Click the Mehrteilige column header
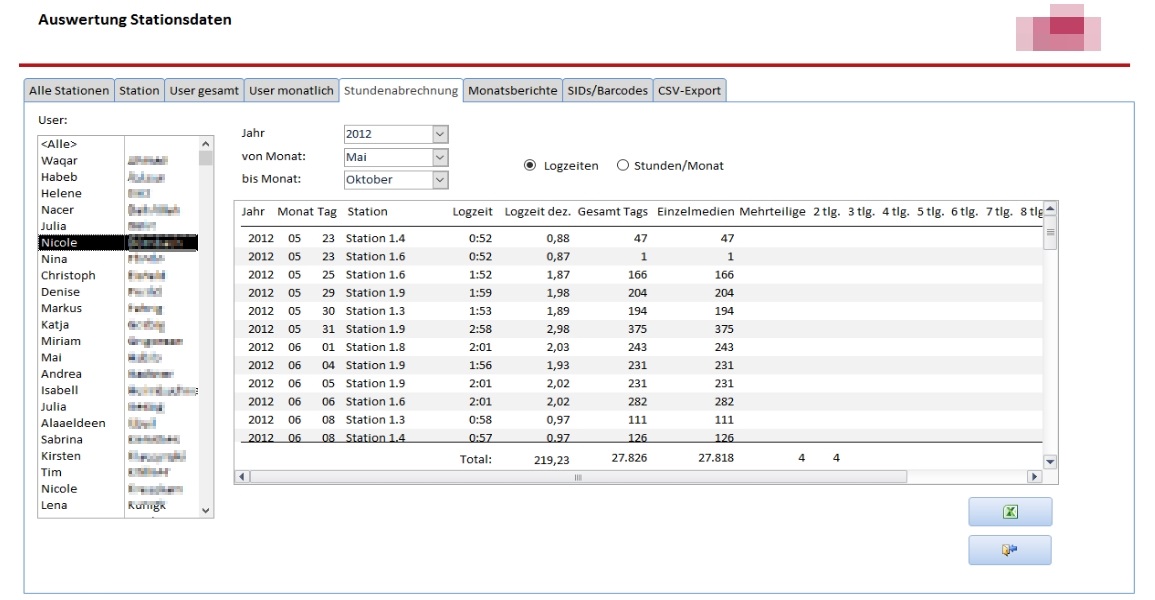 [x=773, y=212]
